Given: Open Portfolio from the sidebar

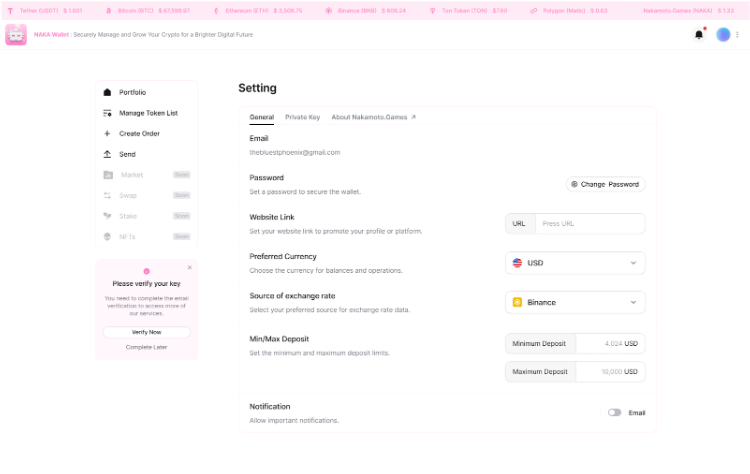Looking at the screenshot, I should pyautogui.click(x=132, y=92).
